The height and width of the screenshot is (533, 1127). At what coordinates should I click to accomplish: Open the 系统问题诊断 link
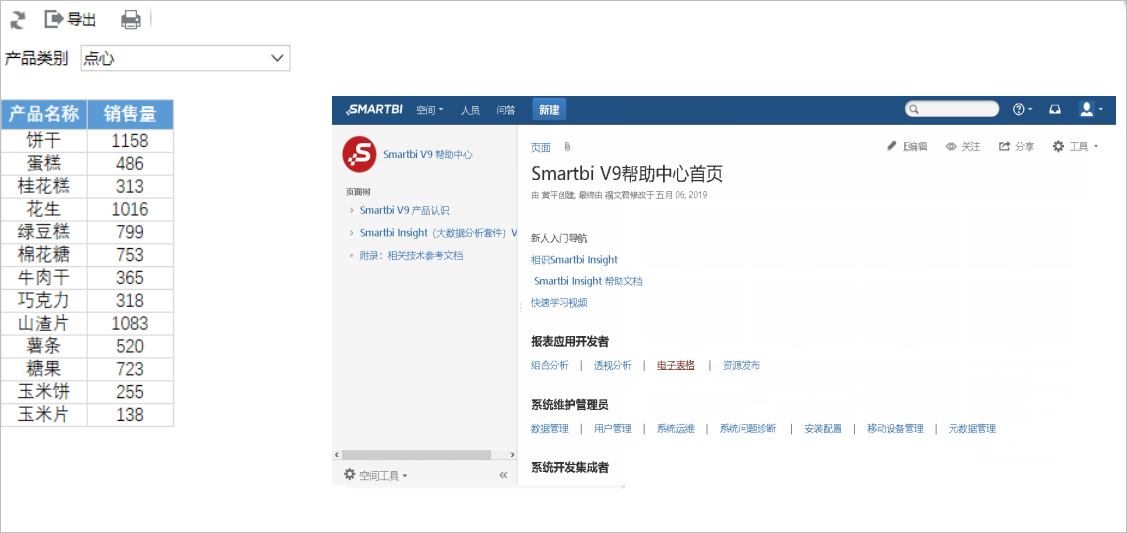coord(748,428)
